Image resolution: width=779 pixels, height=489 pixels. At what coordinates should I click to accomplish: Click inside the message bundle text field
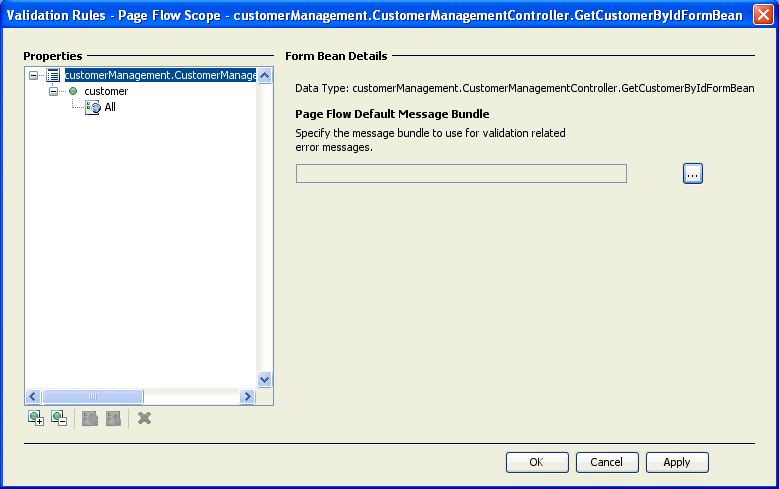(x=461, y=173)
